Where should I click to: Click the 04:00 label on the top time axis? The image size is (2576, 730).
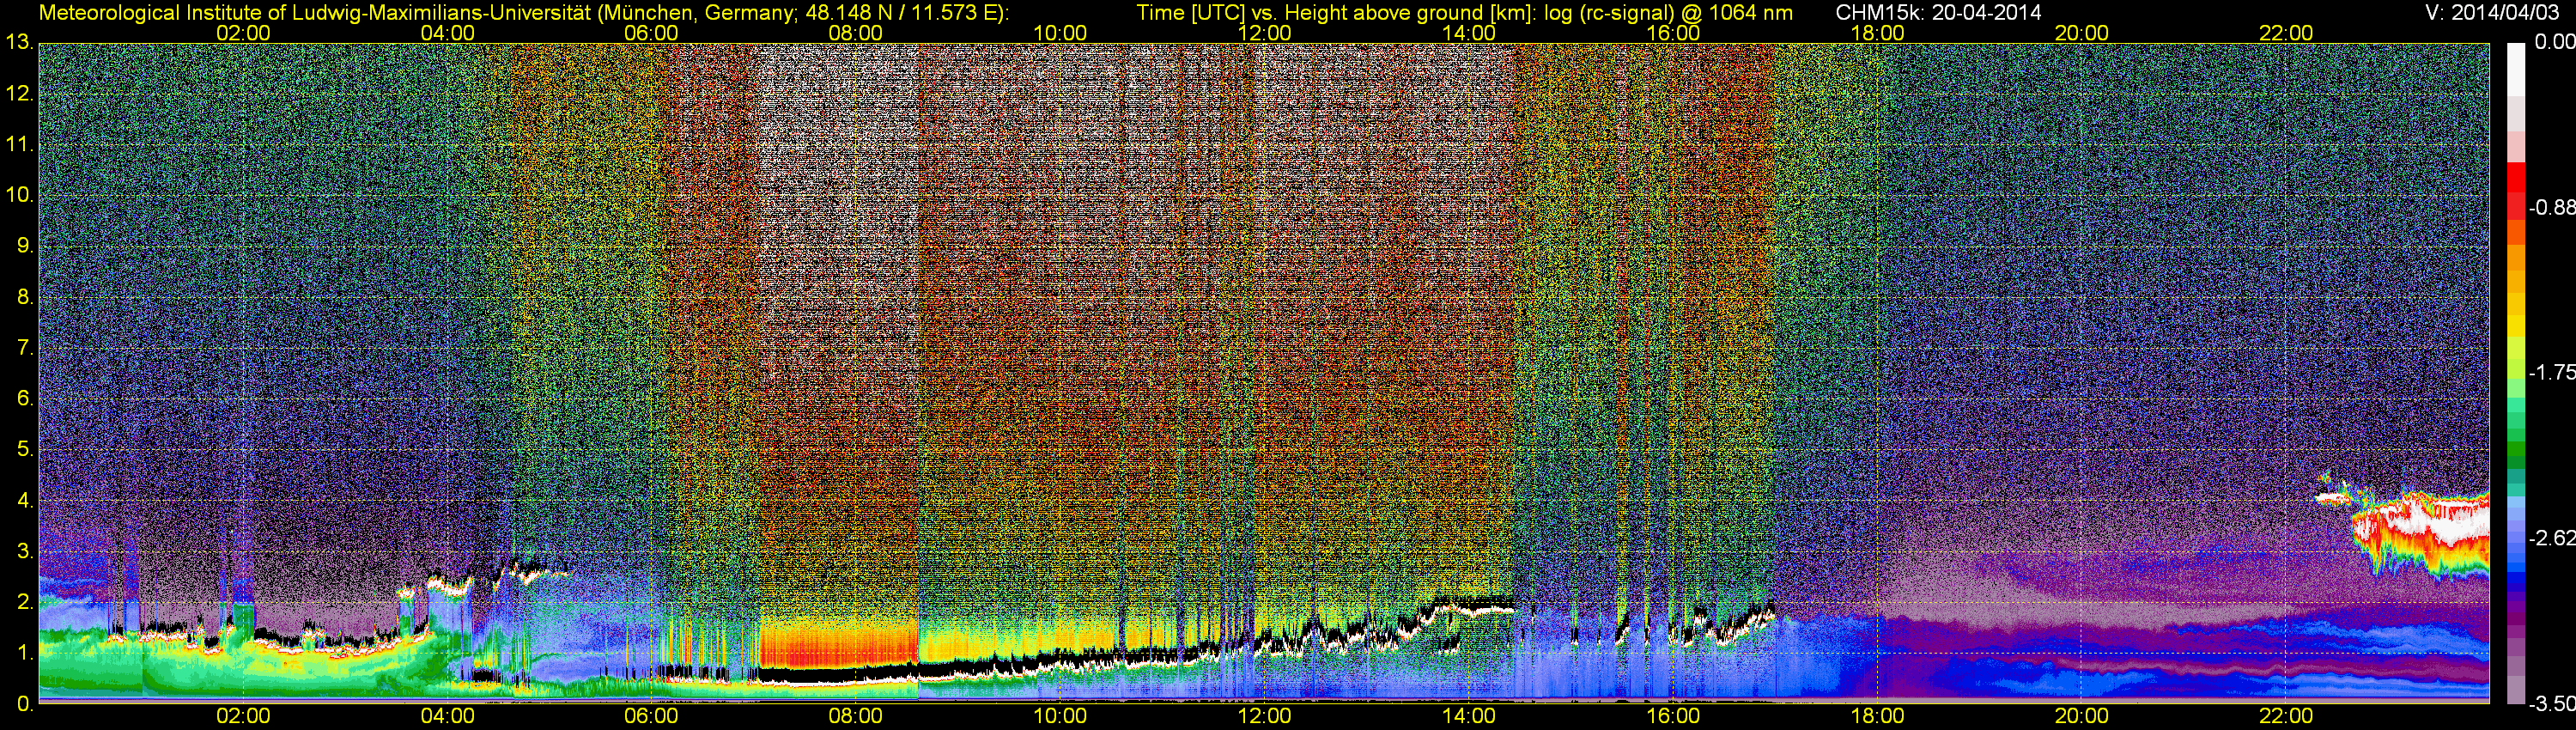[x=447, y=33]
